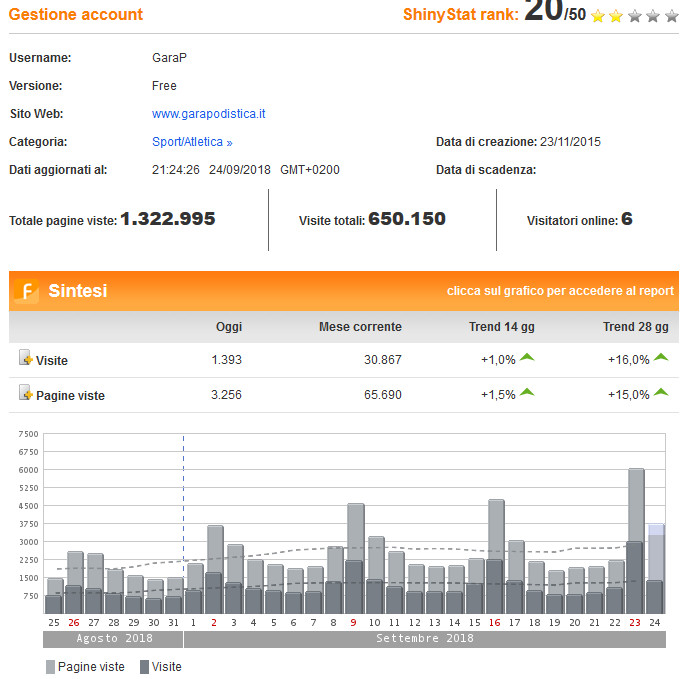Click the Pagine viste month value 65.690
This screenshot has height=679, width=682.
[383, 395]
